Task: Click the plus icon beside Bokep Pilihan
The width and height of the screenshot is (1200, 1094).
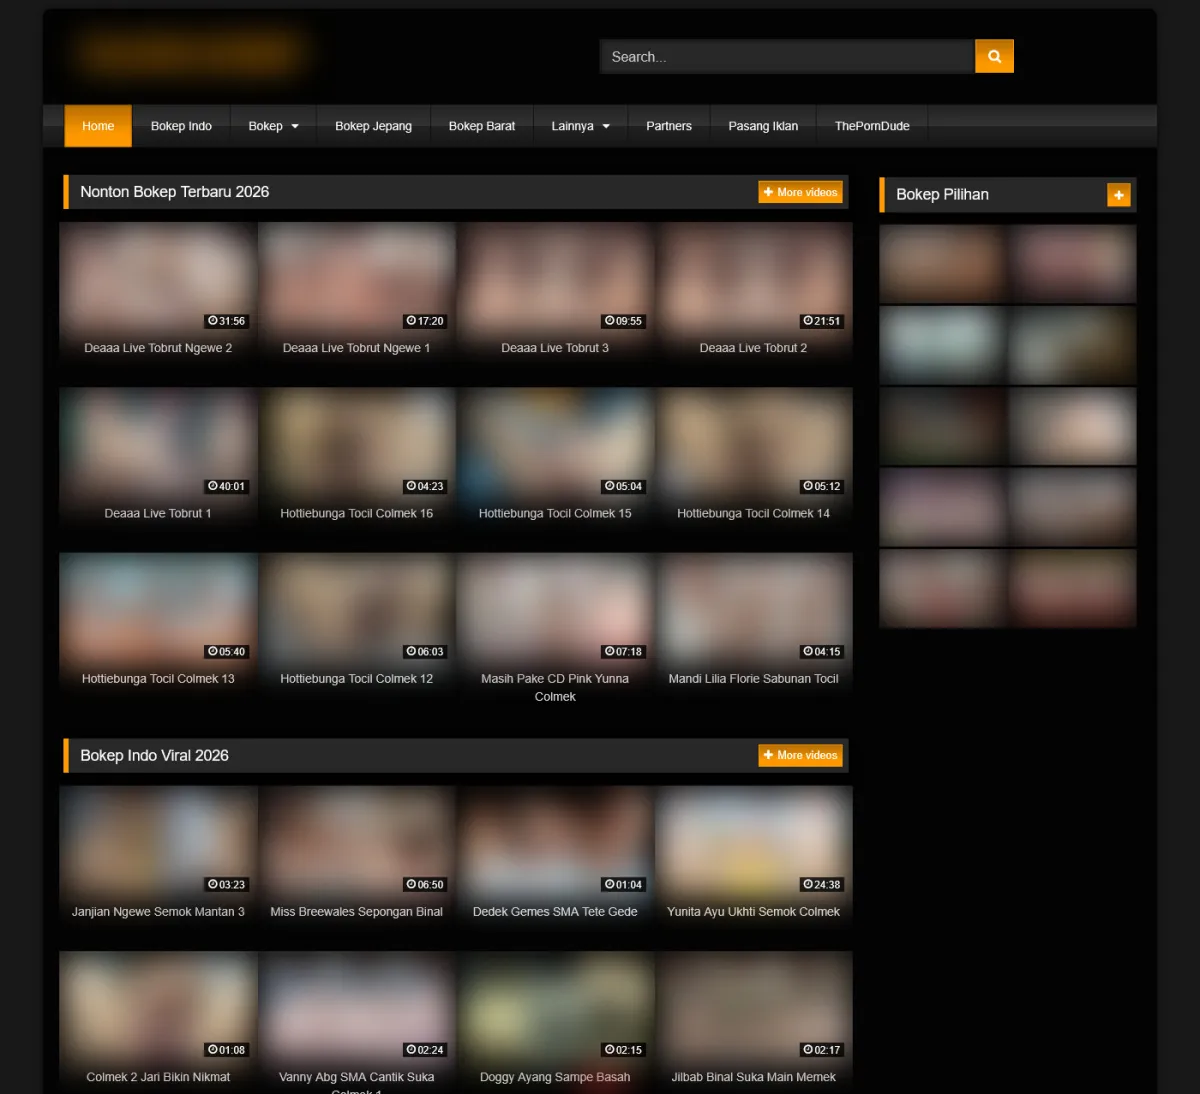Action: tap(1118, 195)
